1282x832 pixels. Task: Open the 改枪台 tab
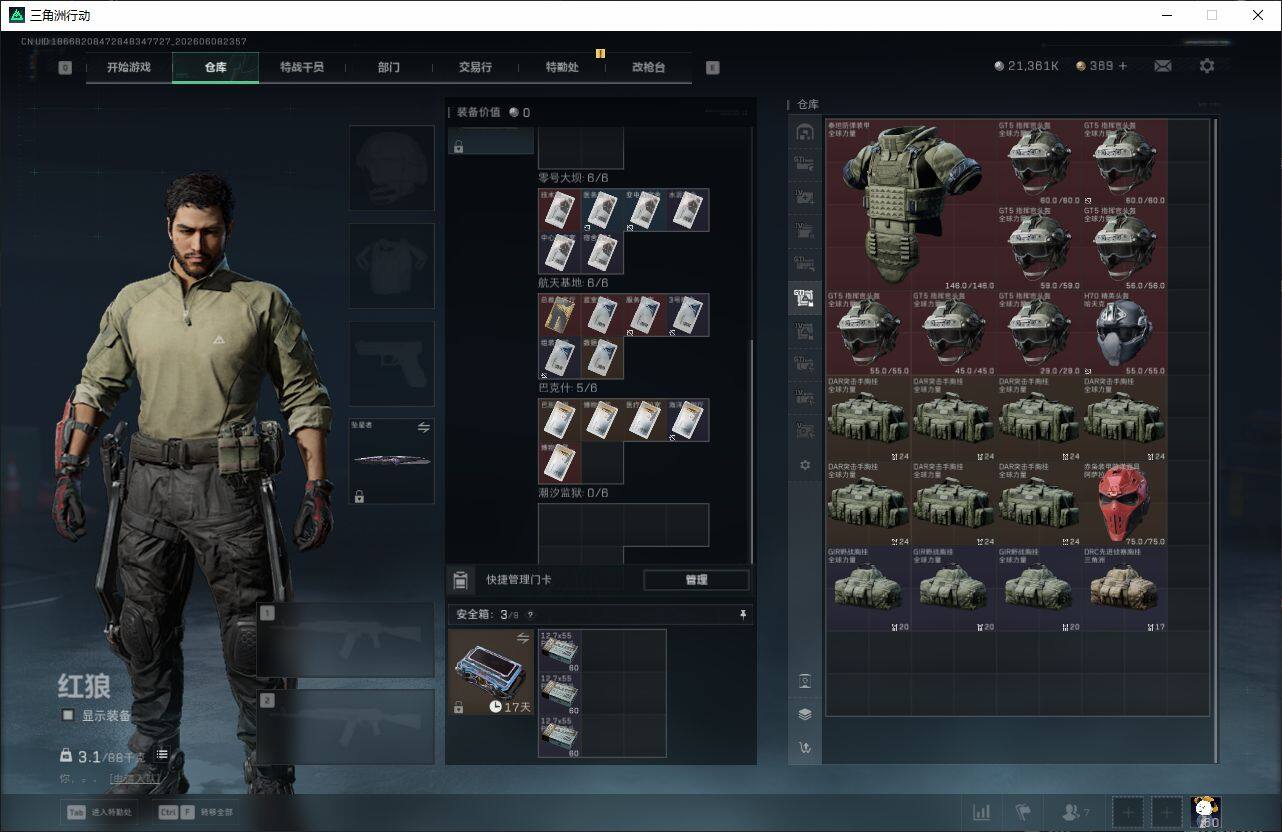pyautogui.click(x=648, y=67)
